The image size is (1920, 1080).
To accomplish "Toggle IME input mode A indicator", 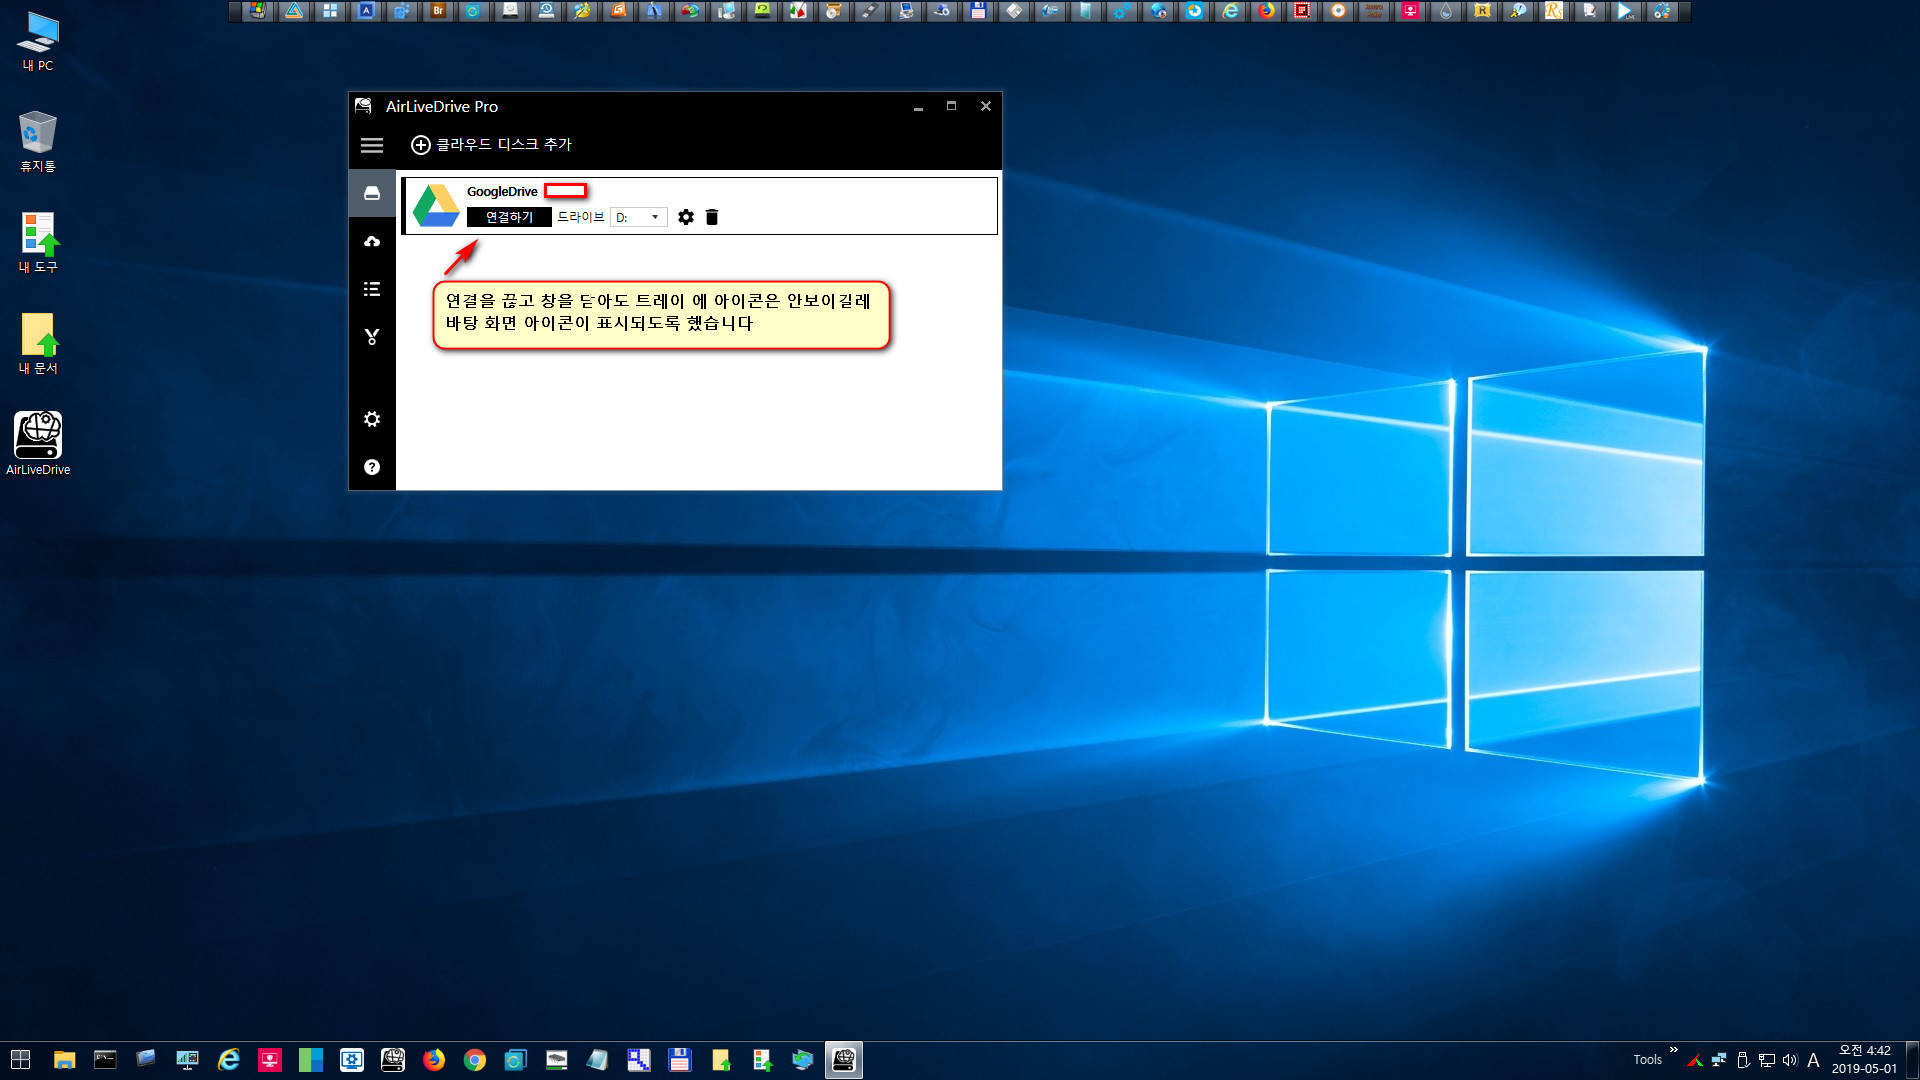I will pos(1813,1060).
